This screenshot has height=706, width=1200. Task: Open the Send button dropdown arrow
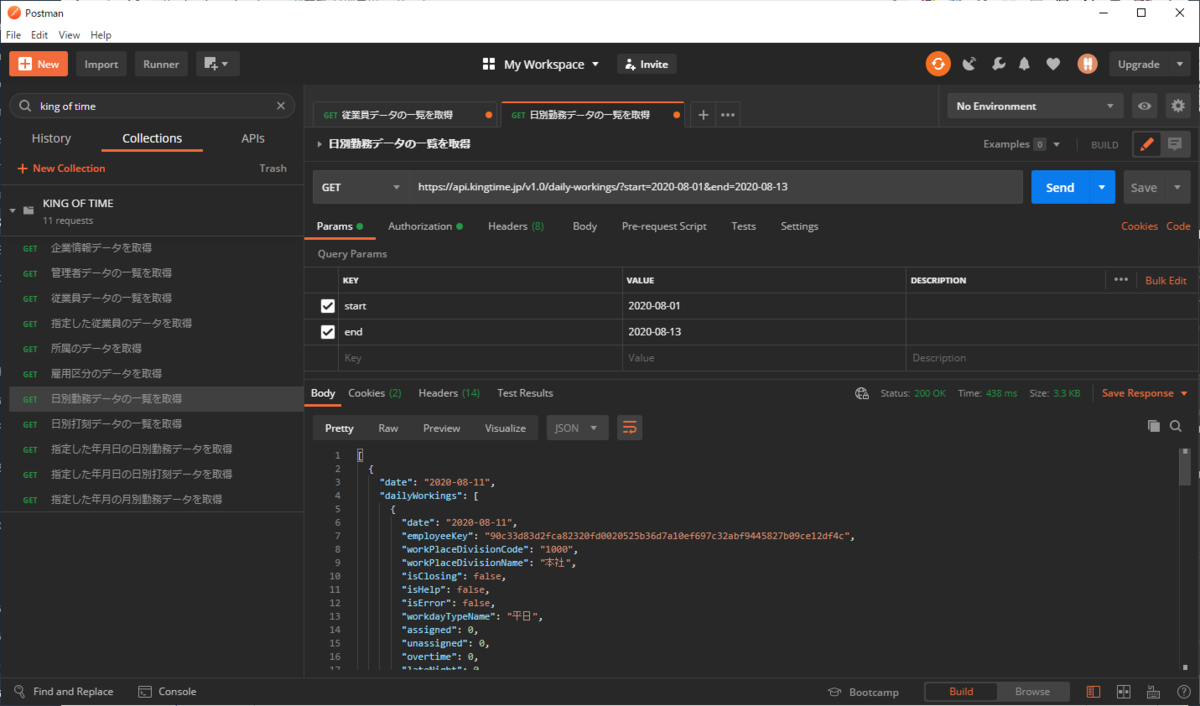[x=1102, y=187]
